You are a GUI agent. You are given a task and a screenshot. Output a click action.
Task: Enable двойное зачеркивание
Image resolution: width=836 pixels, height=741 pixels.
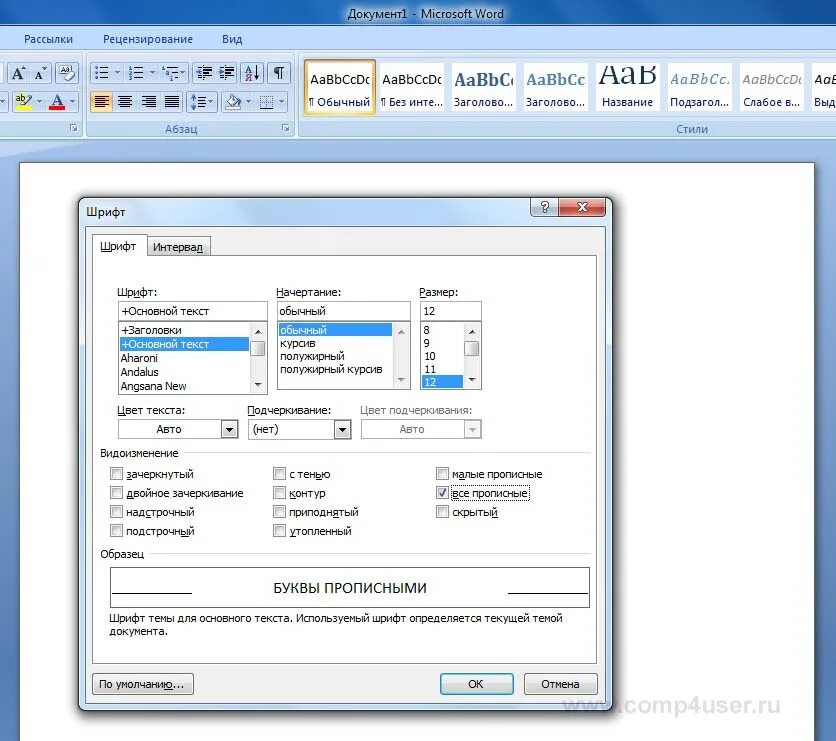116,493
